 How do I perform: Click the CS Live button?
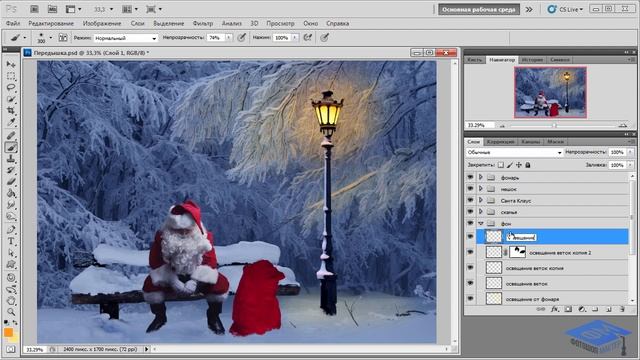566,9
